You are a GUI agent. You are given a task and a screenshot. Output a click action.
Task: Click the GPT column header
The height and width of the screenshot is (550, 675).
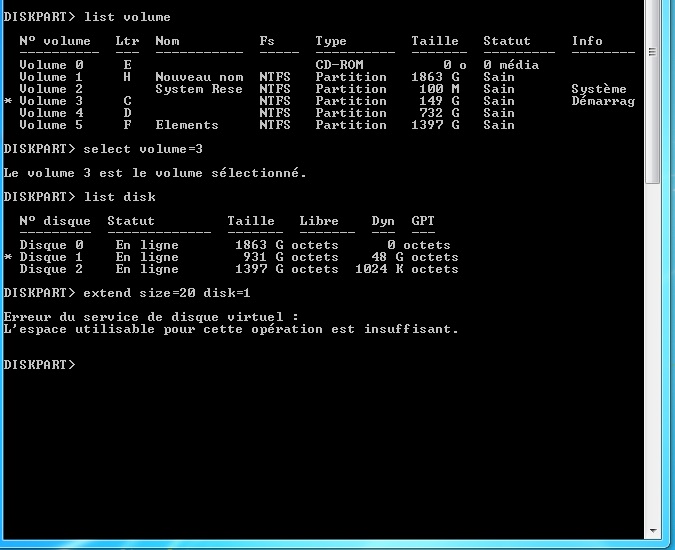[x=423, y=221]
